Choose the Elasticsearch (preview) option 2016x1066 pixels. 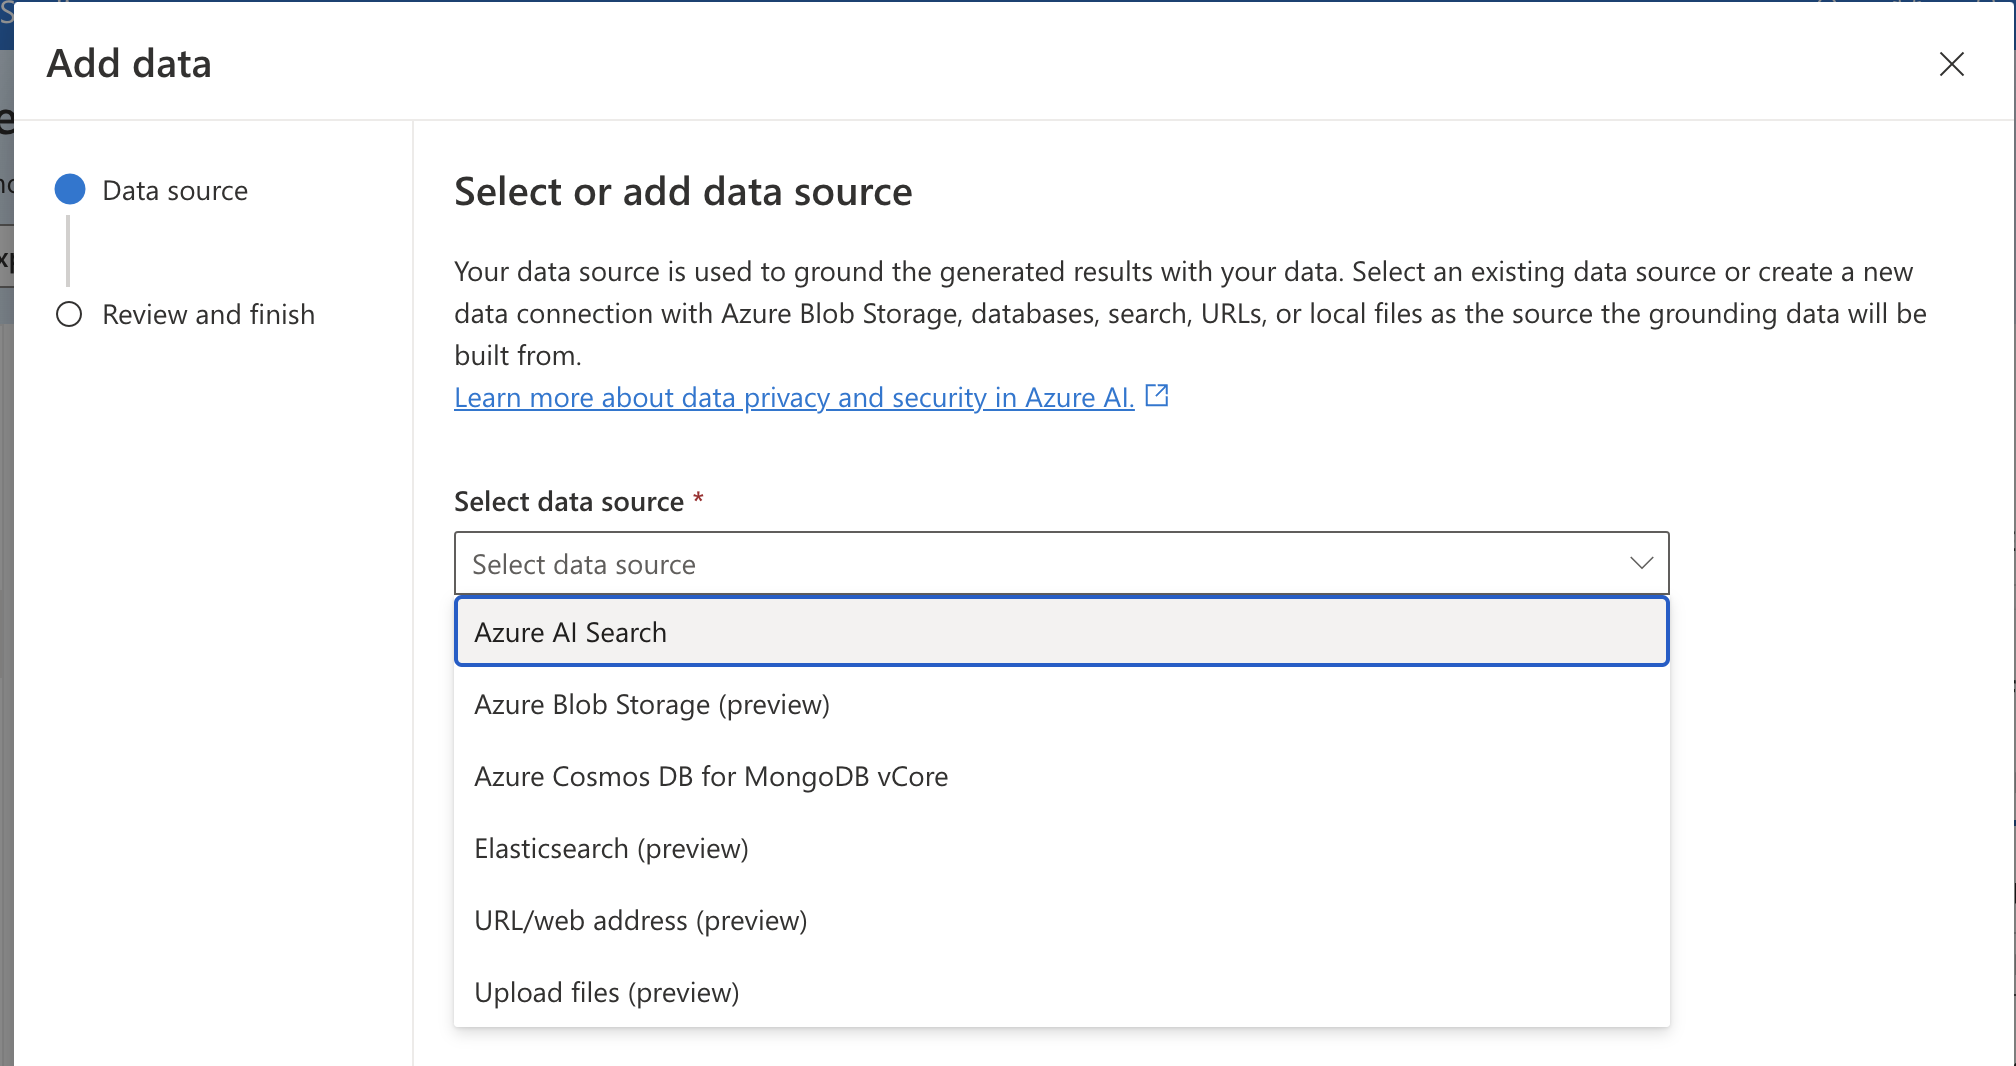click(x=611, y=849)
